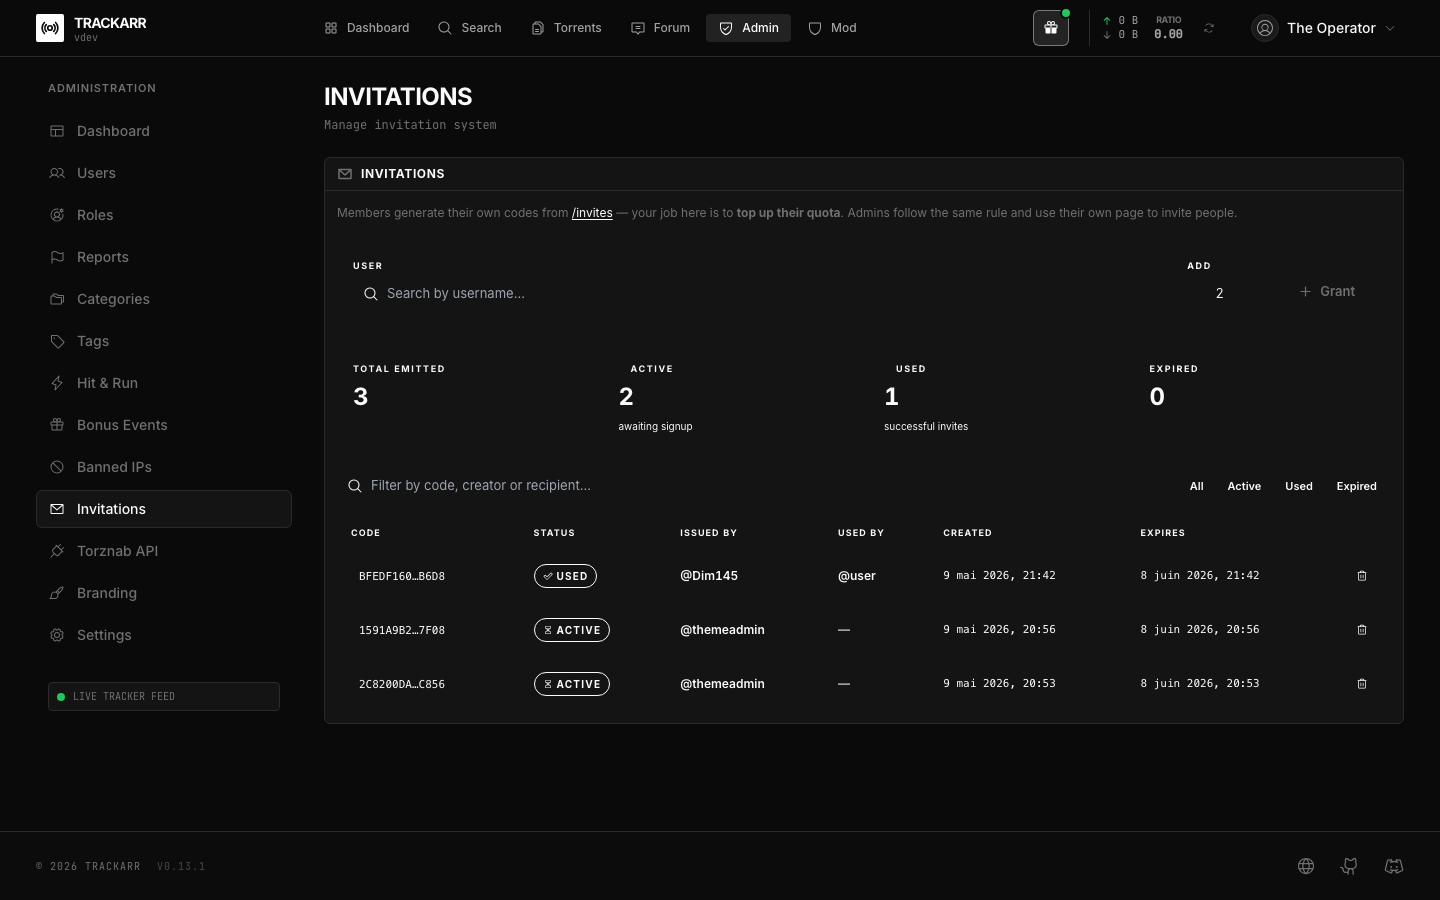Open Mod in top navigation
The width and height of the screenshot is (1440, 900).
(832, 28)
